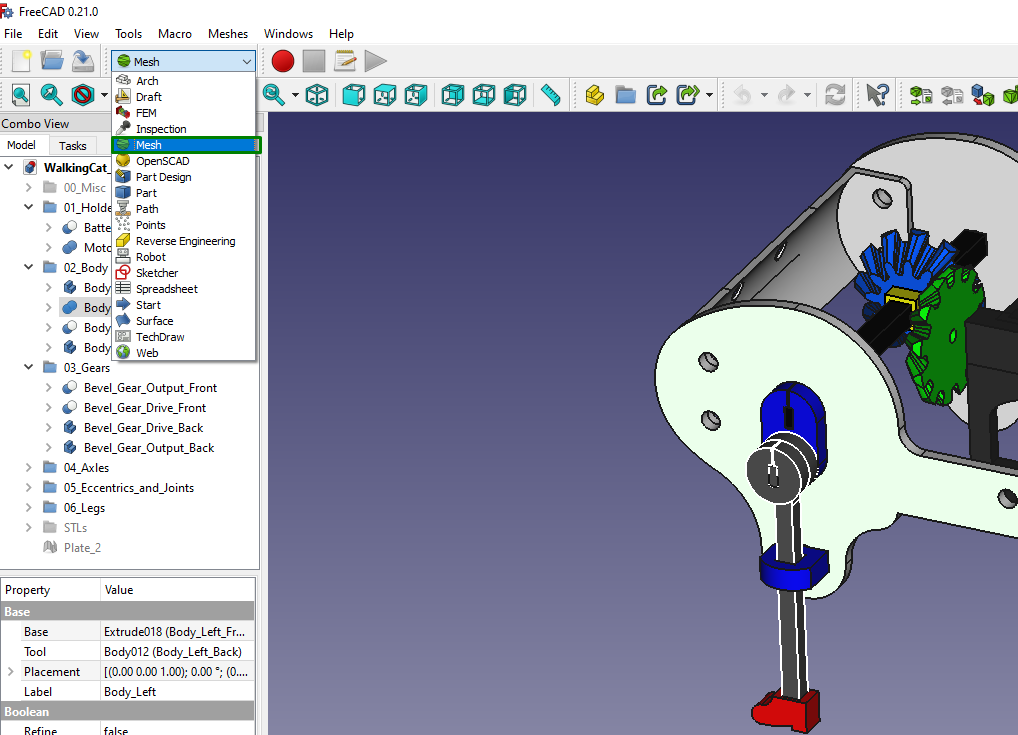
Task: Click the draw style no-entry icon
Action: 83,95
